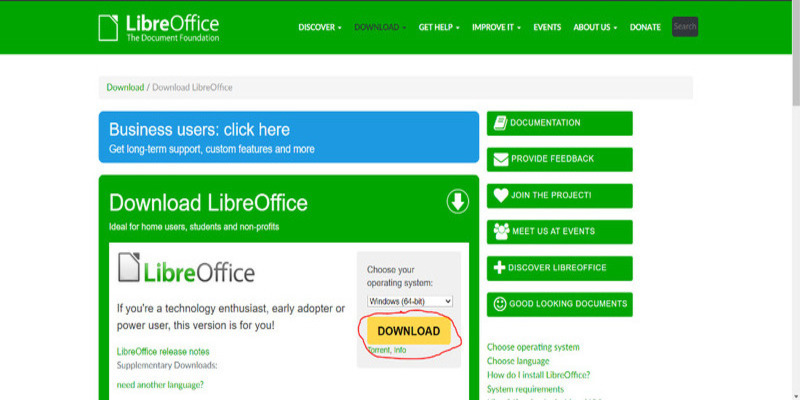The height and width of the screenshot is (400, 800).
Task: Open the System requirements link
Action: tap(525, 389)
